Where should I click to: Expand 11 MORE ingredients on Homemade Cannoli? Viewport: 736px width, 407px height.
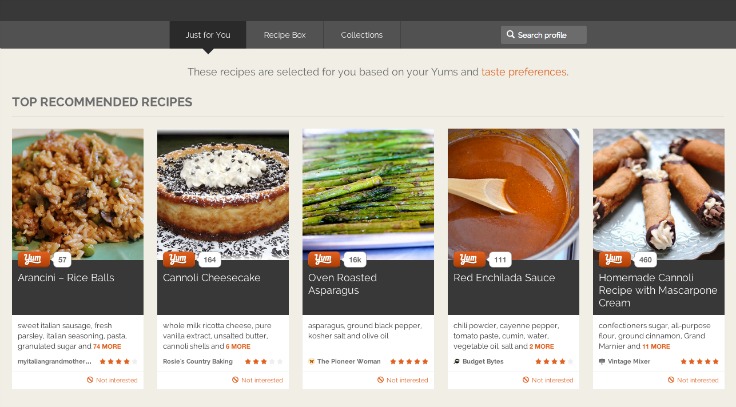tap(656, 346)
